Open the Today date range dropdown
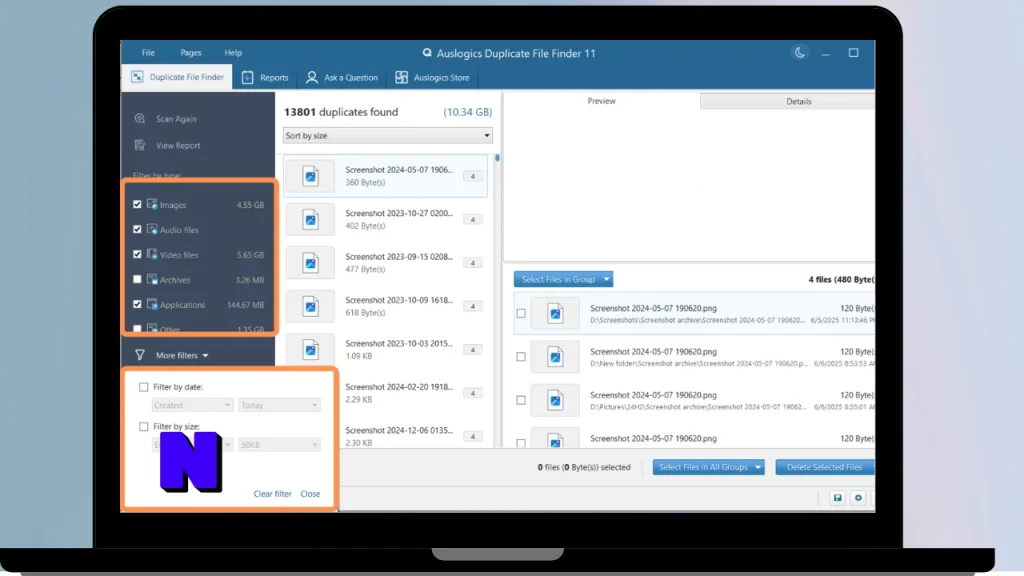Screen dimensions: 1024x576 click(279, 406)
